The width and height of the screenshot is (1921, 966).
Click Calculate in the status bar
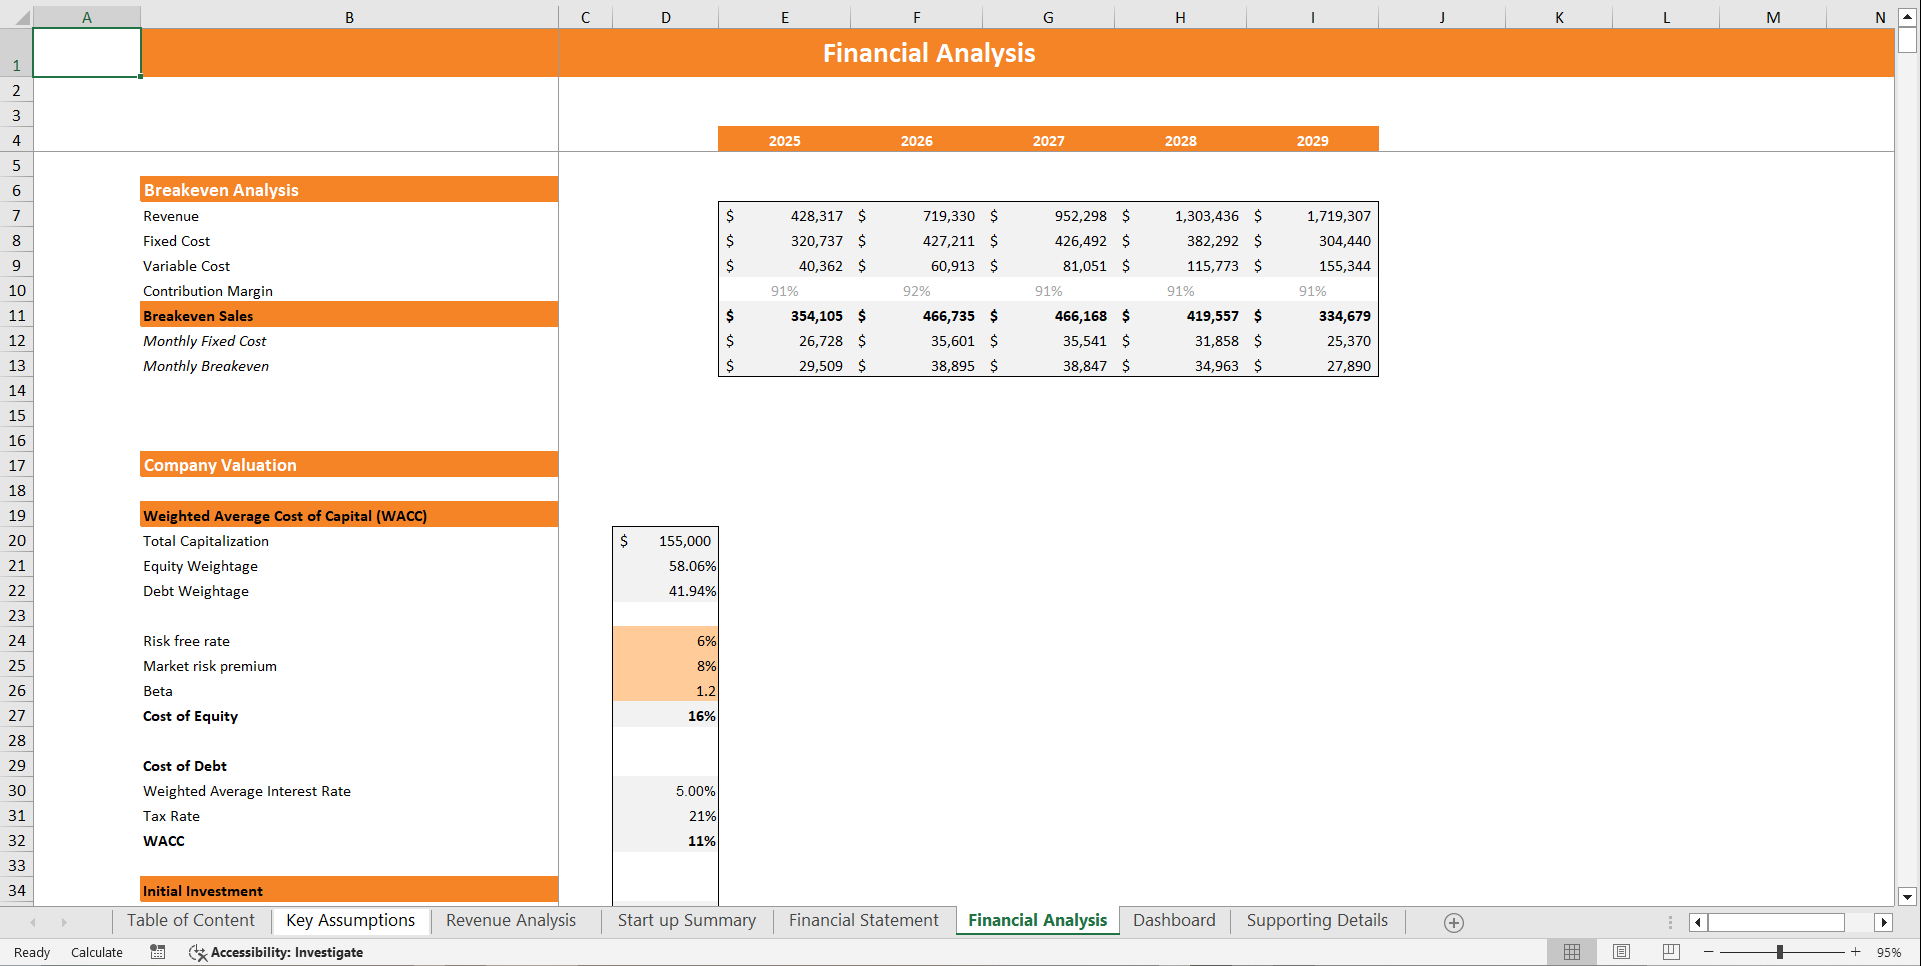(96, 952)
